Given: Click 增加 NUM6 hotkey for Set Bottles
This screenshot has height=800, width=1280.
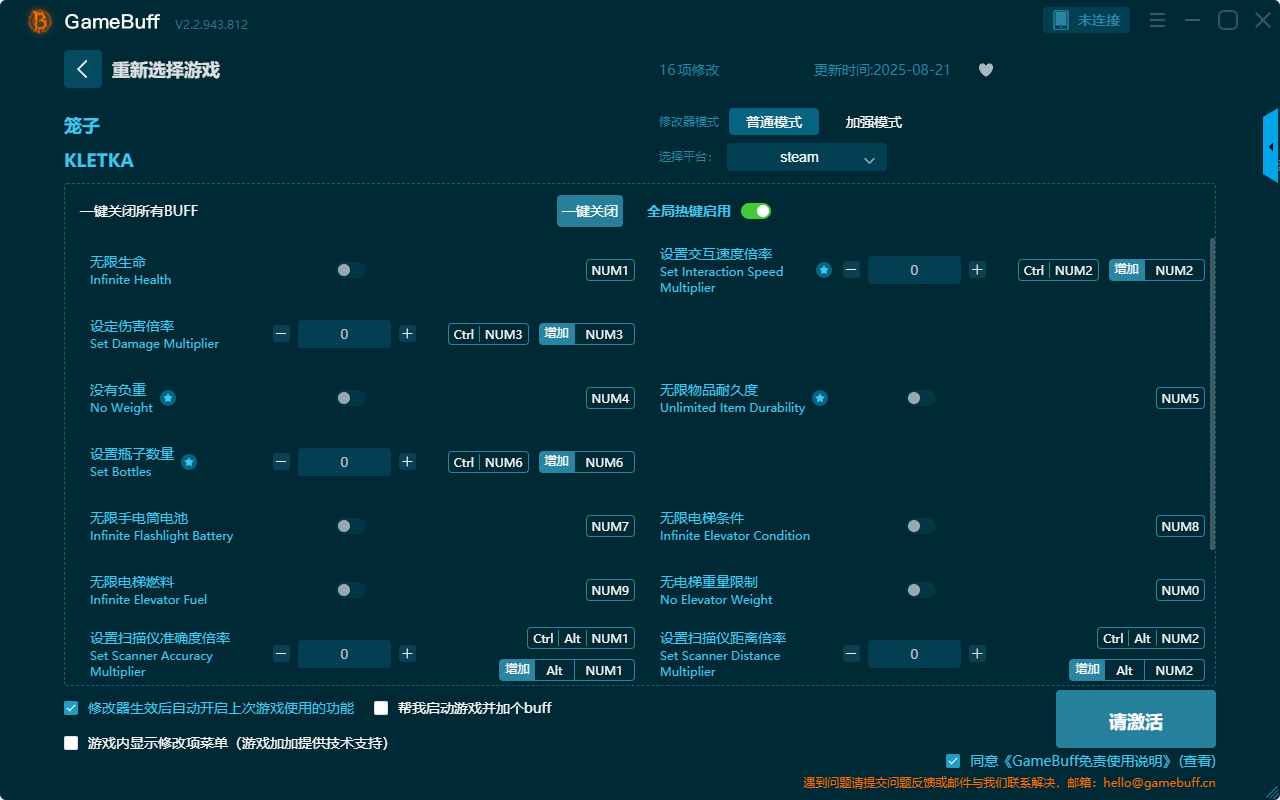Looking at the screenshot, I should coord(587,462).
